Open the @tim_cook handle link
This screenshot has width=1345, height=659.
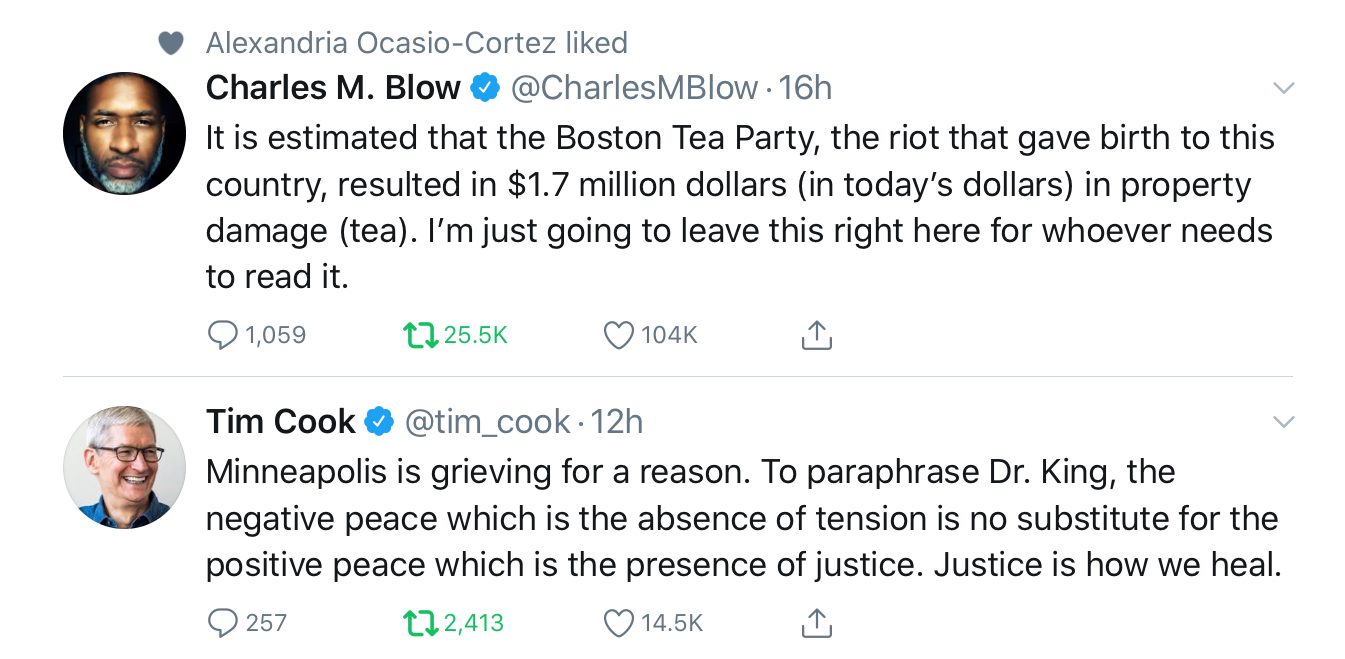487,422
